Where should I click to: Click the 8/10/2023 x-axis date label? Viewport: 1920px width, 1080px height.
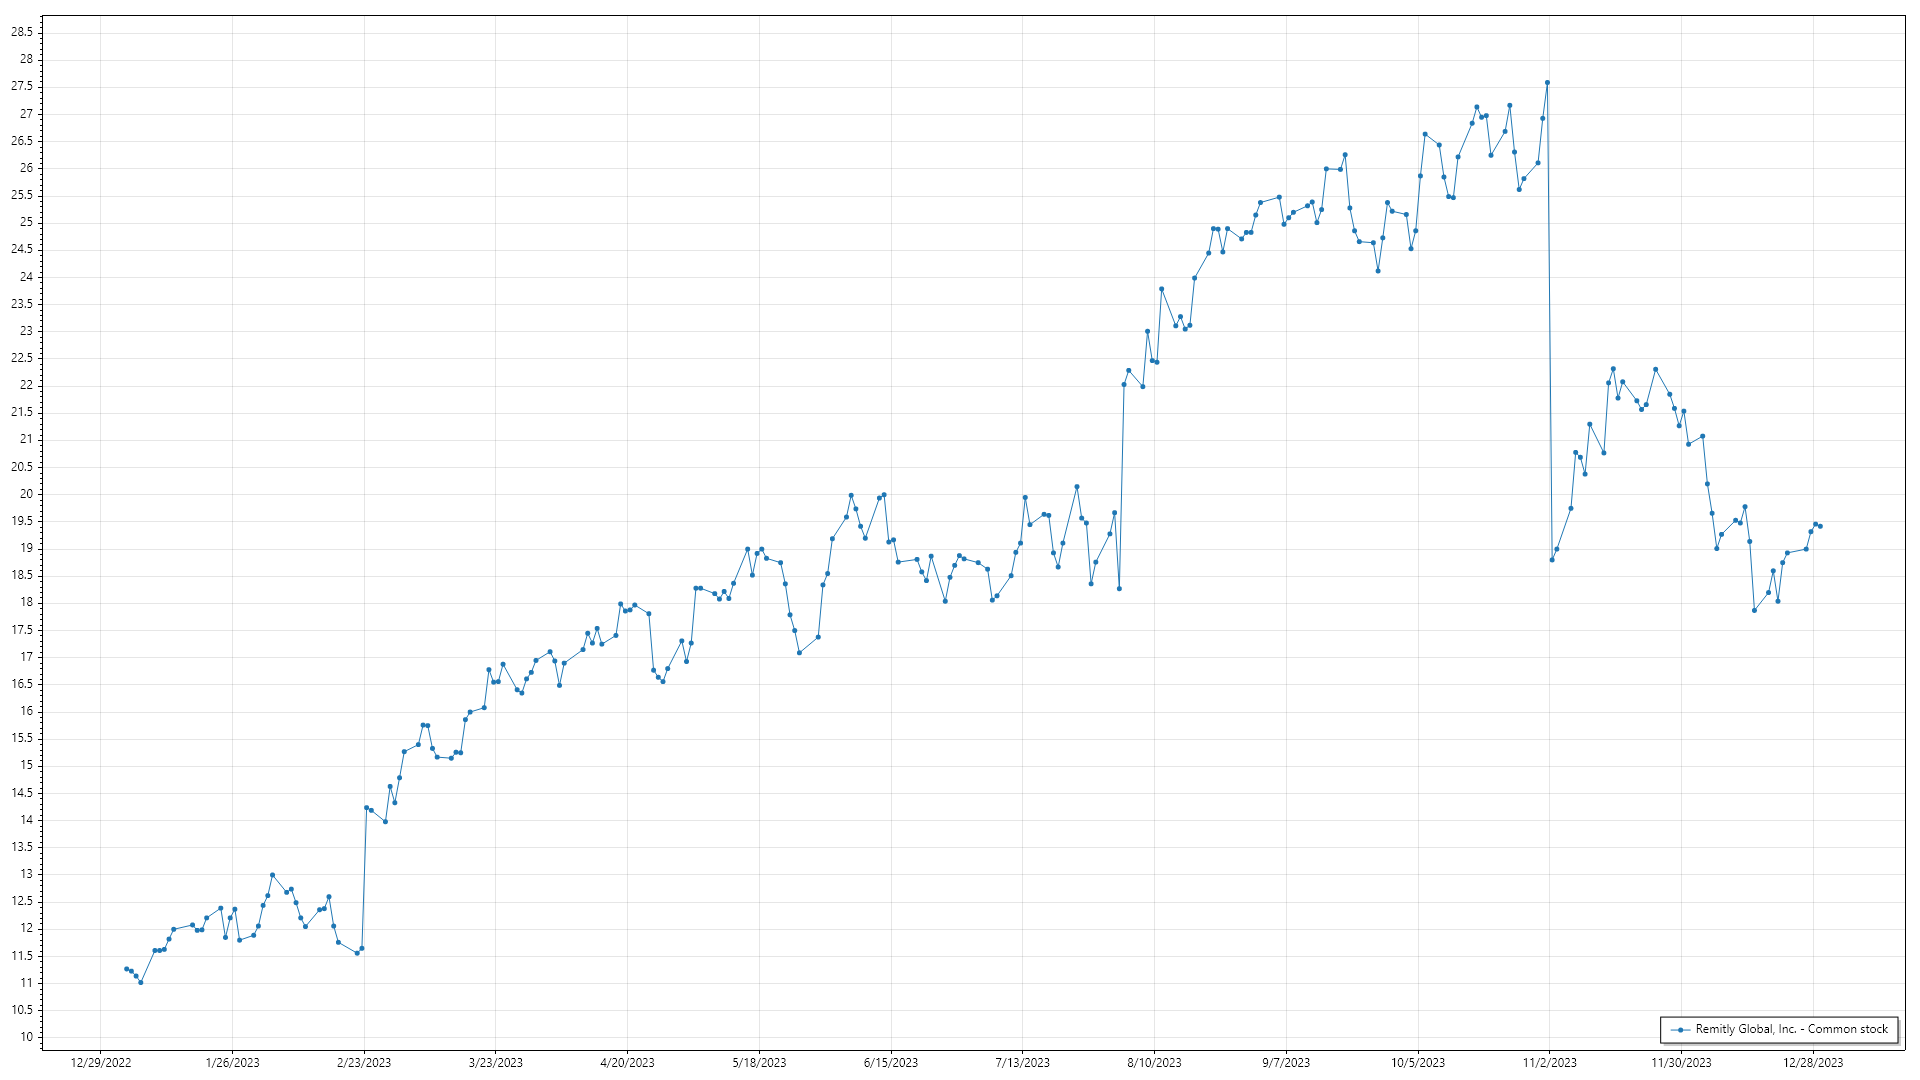[1154, 1063]
